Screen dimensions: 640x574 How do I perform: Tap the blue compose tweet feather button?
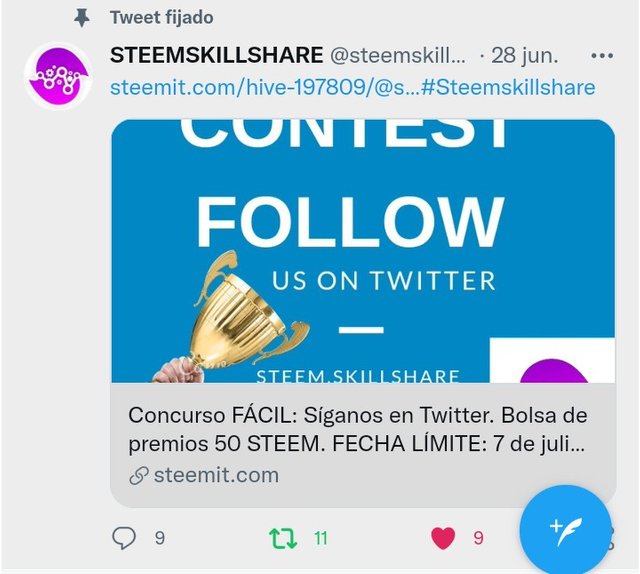pos(566,531)
